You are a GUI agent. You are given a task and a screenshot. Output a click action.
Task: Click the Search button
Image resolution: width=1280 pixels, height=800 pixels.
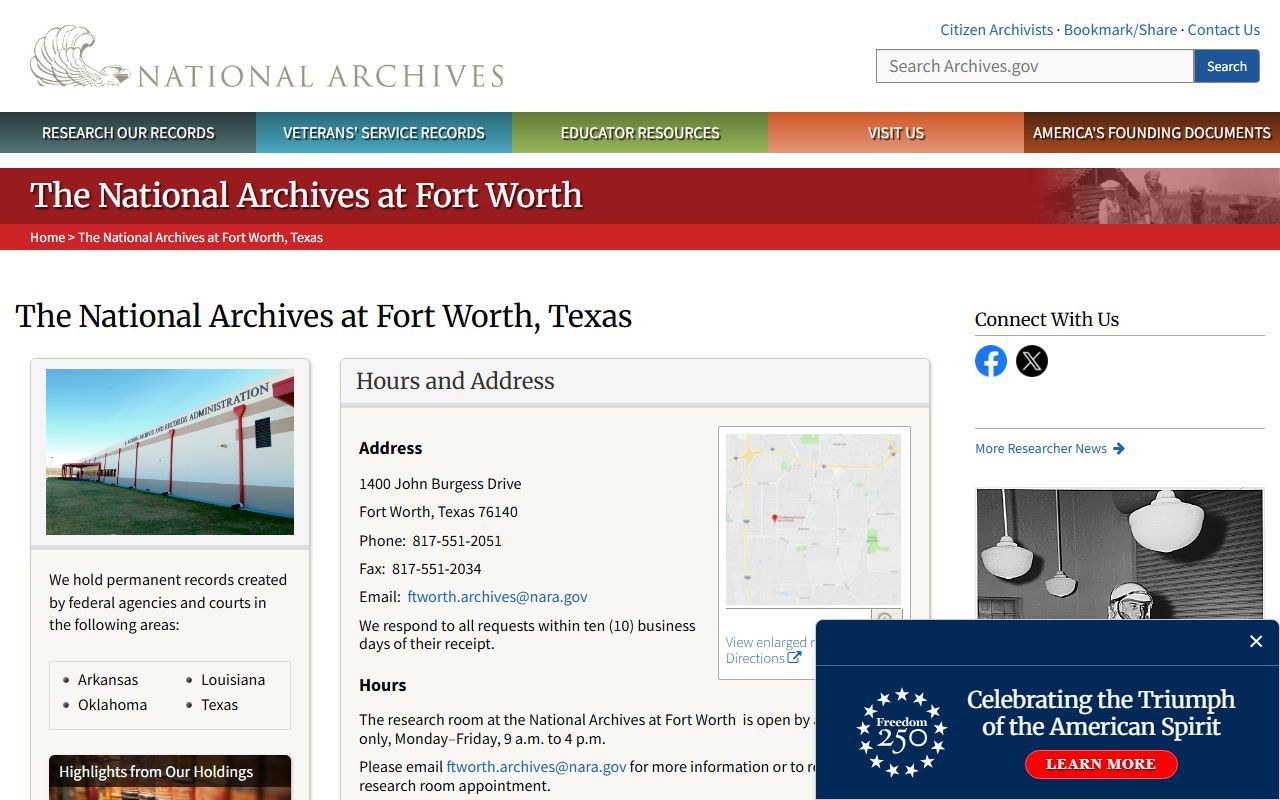click(1226, 66)
